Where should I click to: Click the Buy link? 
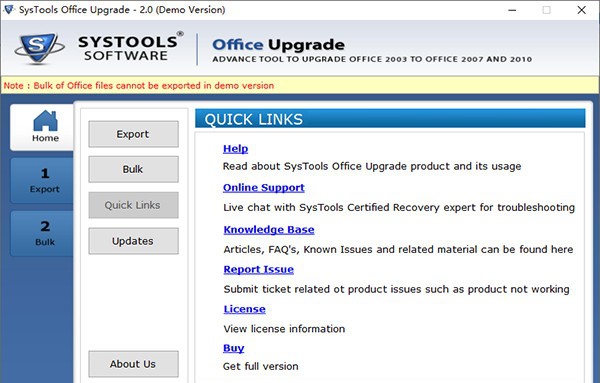(233, 348)
